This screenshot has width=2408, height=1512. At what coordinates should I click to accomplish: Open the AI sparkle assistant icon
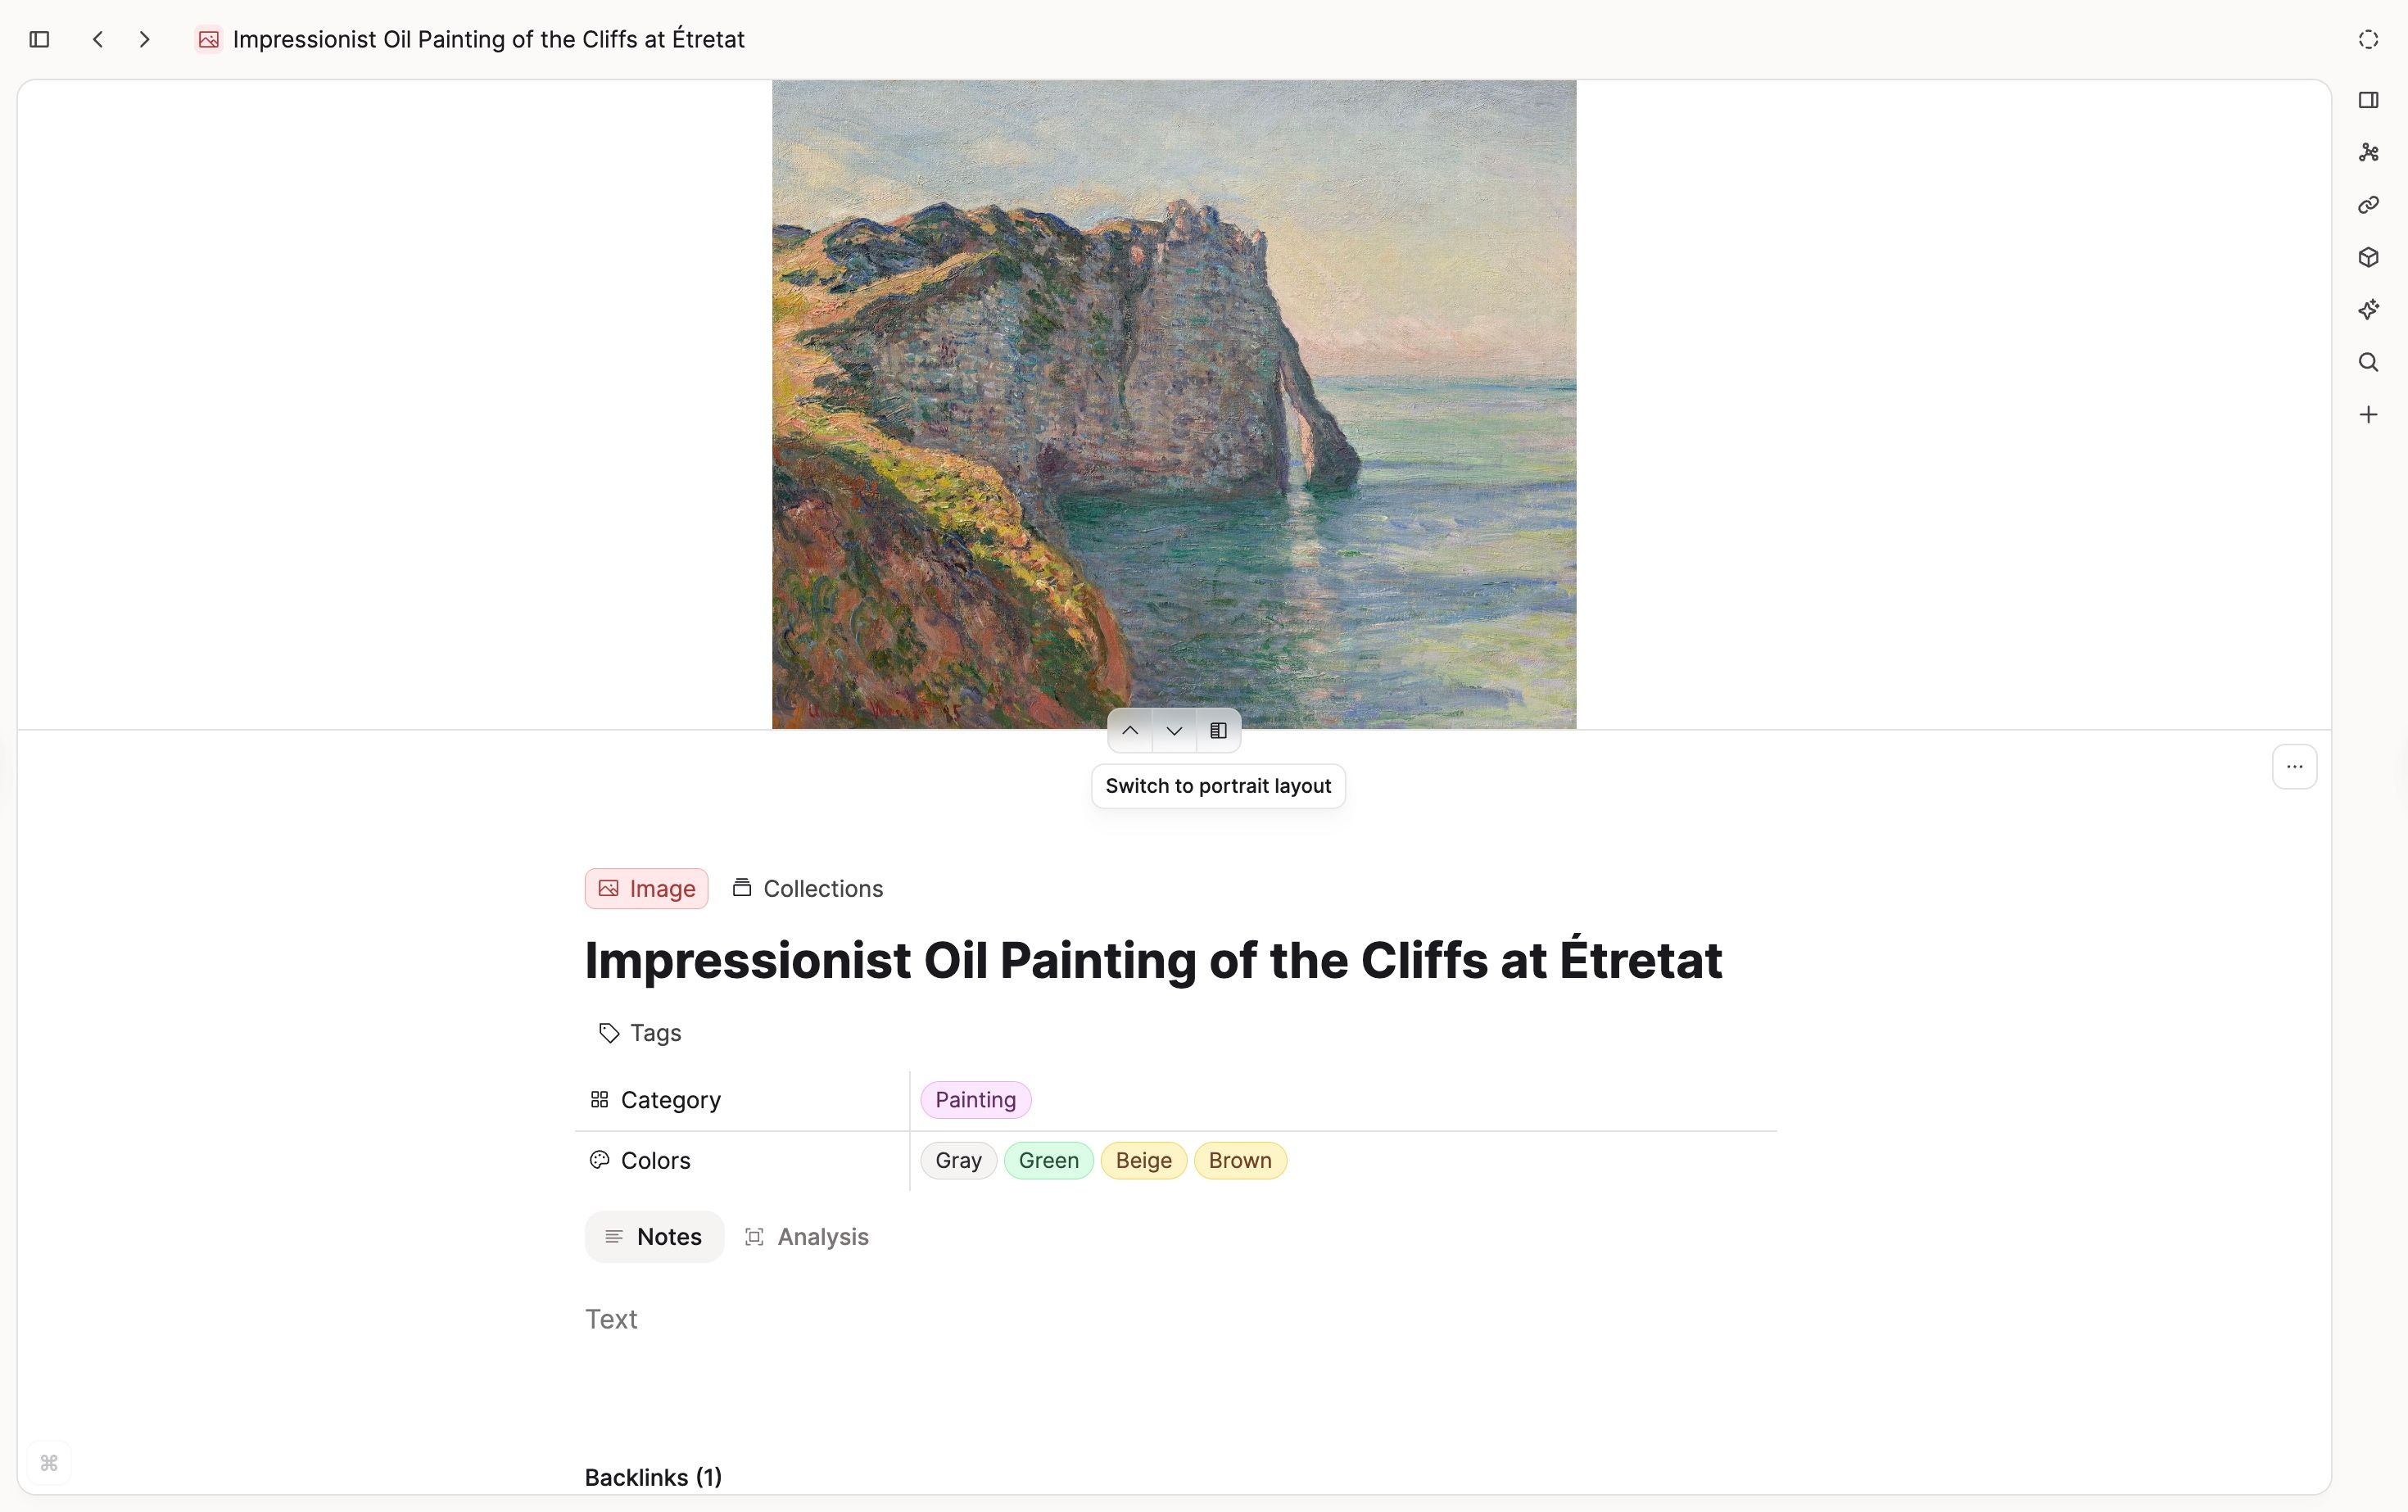coord(2368,310)
